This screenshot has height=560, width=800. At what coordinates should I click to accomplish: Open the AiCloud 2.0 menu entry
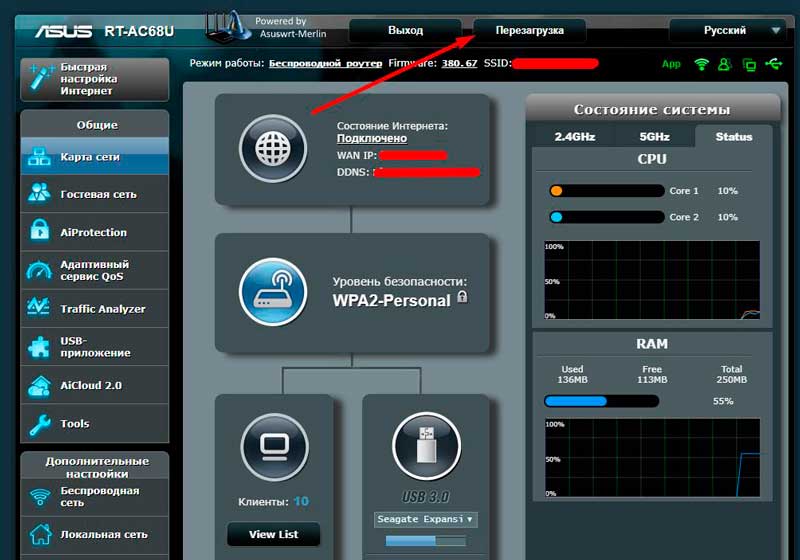click(95, 386)
